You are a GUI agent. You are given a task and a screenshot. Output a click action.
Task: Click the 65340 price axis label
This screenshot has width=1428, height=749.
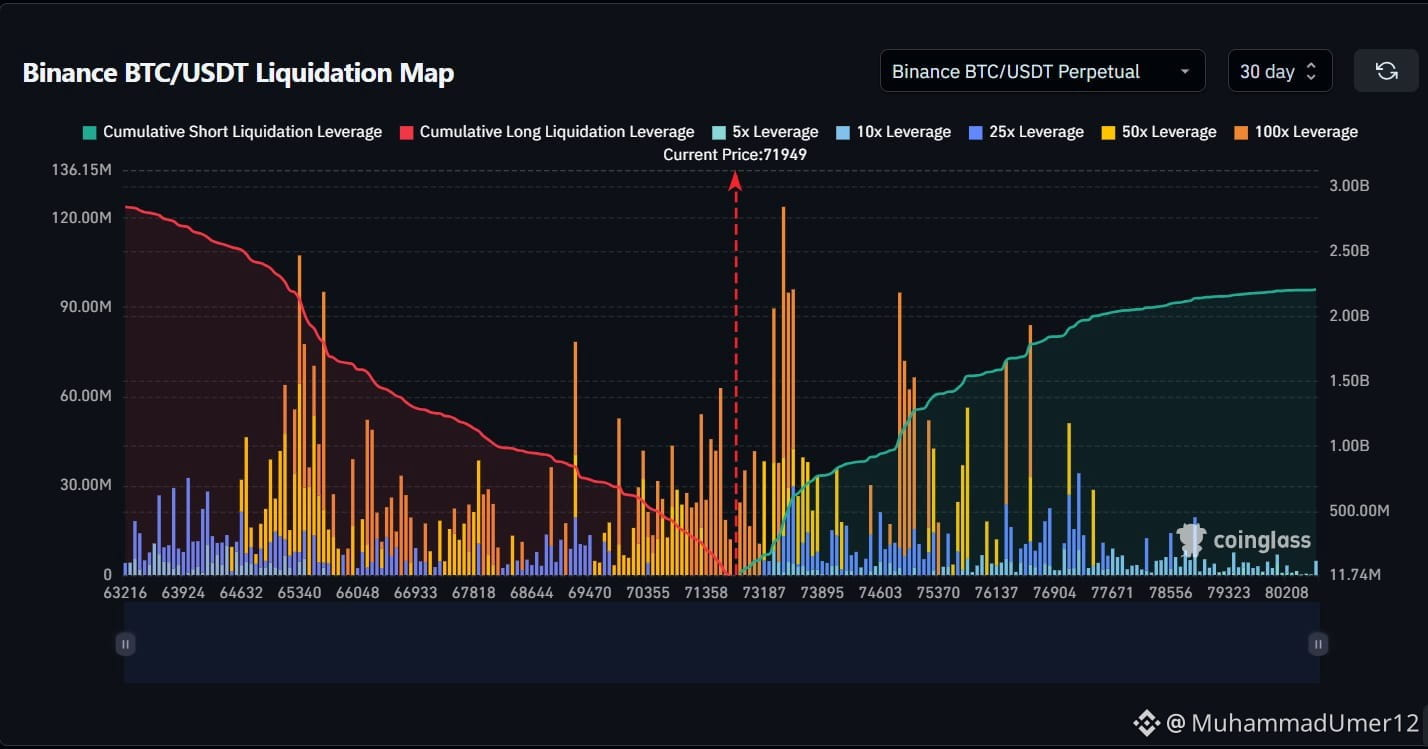(299, 593)
